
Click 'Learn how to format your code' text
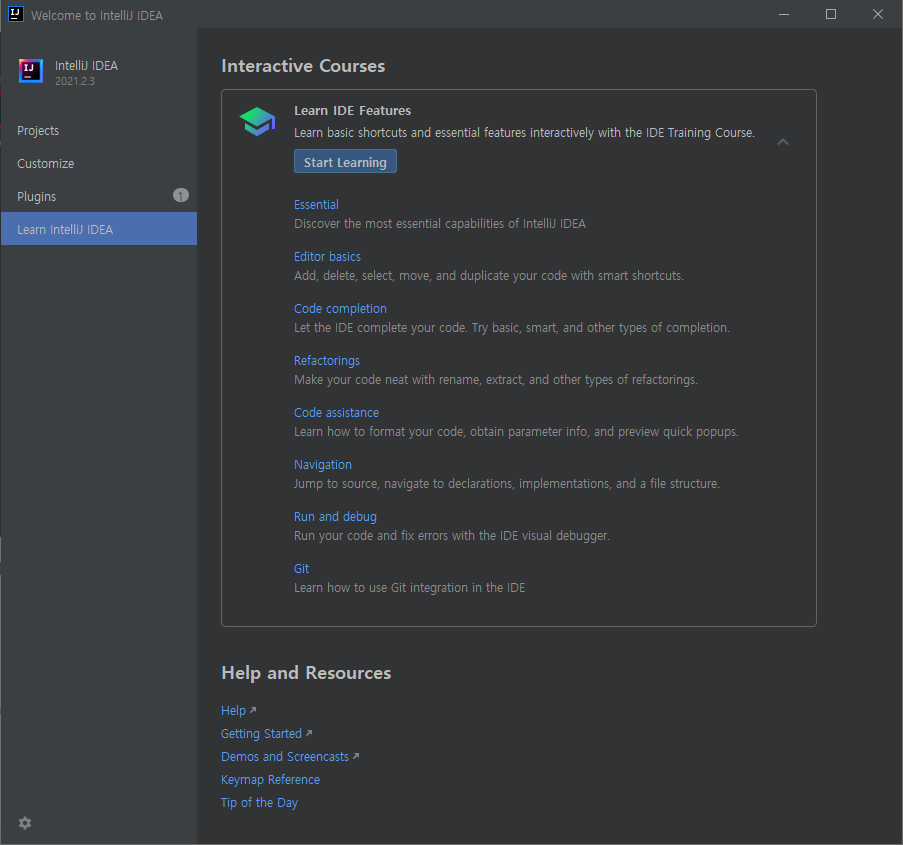point(516,432)
